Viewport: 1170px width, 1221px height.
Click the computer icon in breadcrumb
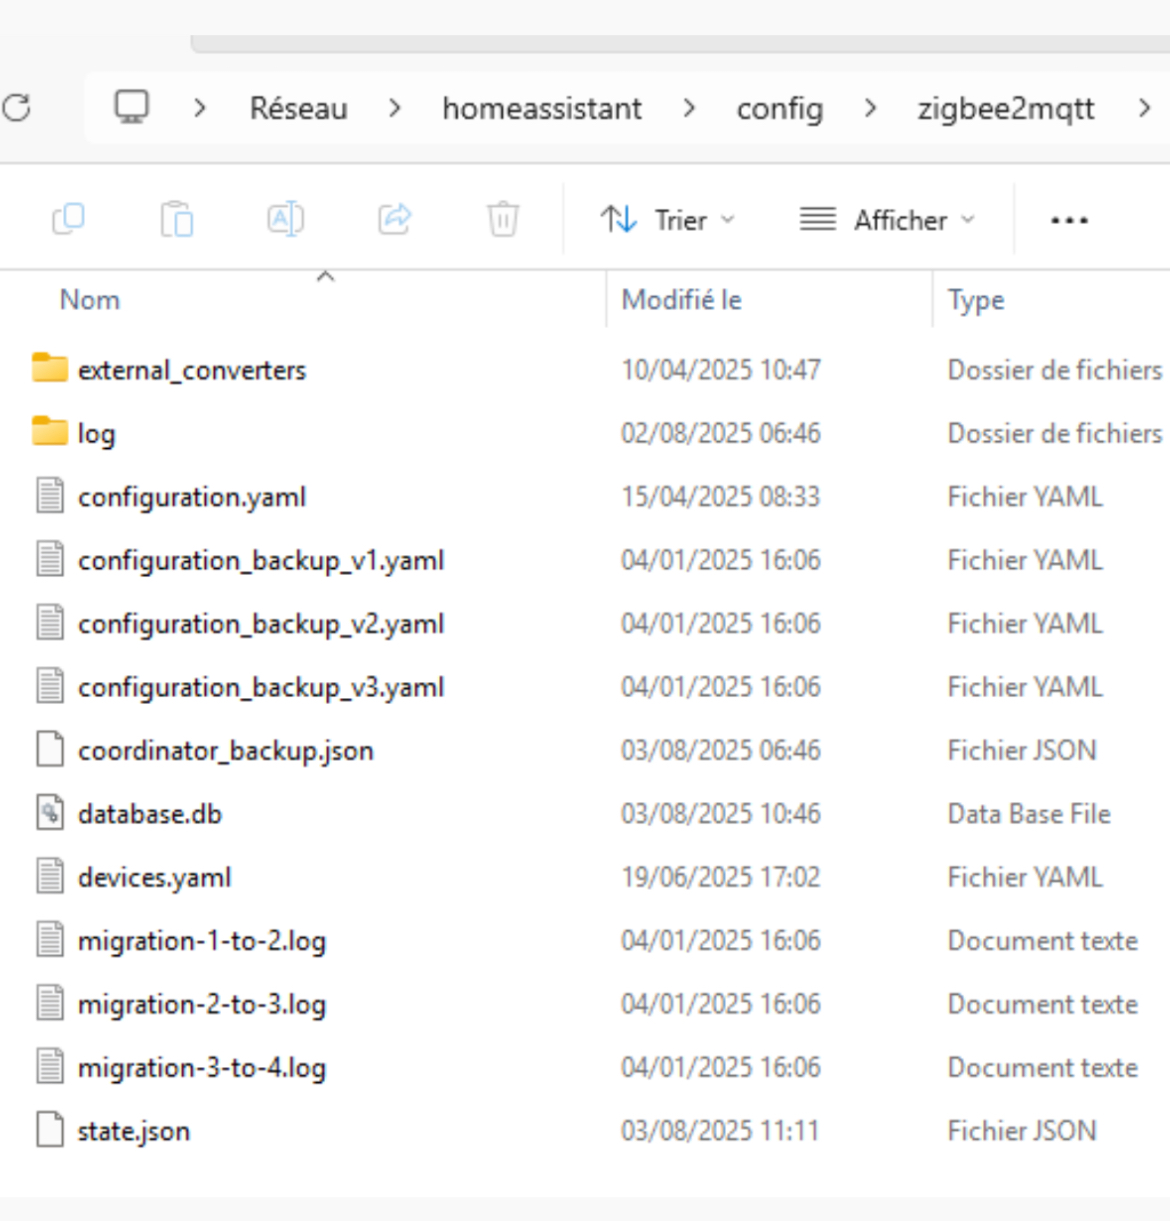131,107
